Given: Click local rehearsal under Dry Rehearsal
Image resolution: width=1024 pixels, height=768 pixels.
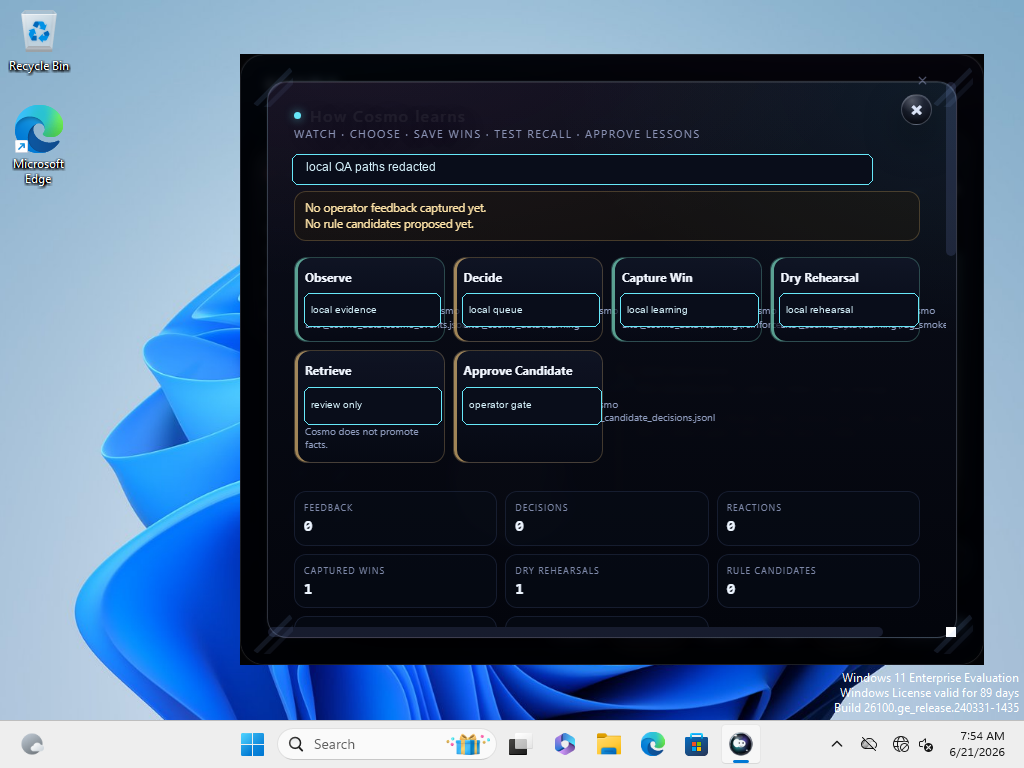Looking at the screenshot, I should coord(848,310).
